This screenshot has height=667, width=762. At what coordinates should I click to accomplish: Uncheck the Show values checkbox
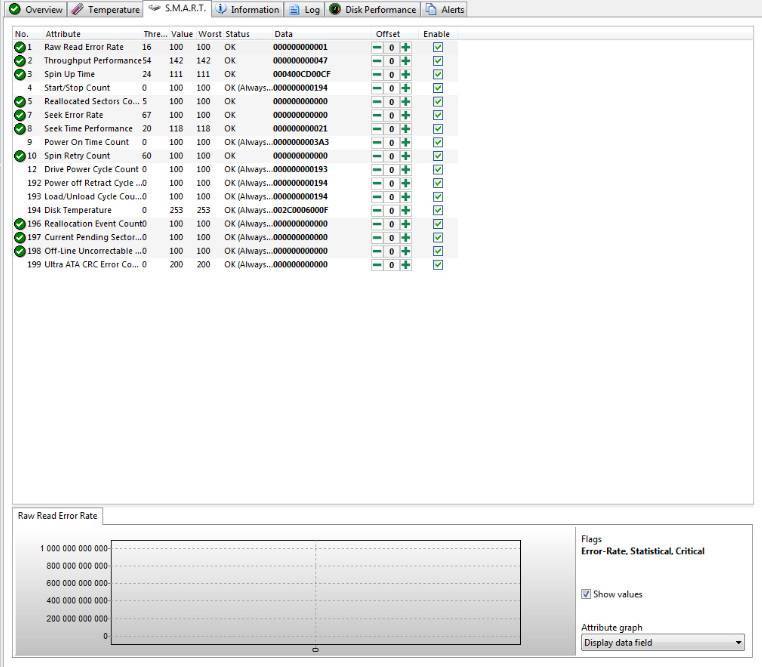[x=586, y=594]
